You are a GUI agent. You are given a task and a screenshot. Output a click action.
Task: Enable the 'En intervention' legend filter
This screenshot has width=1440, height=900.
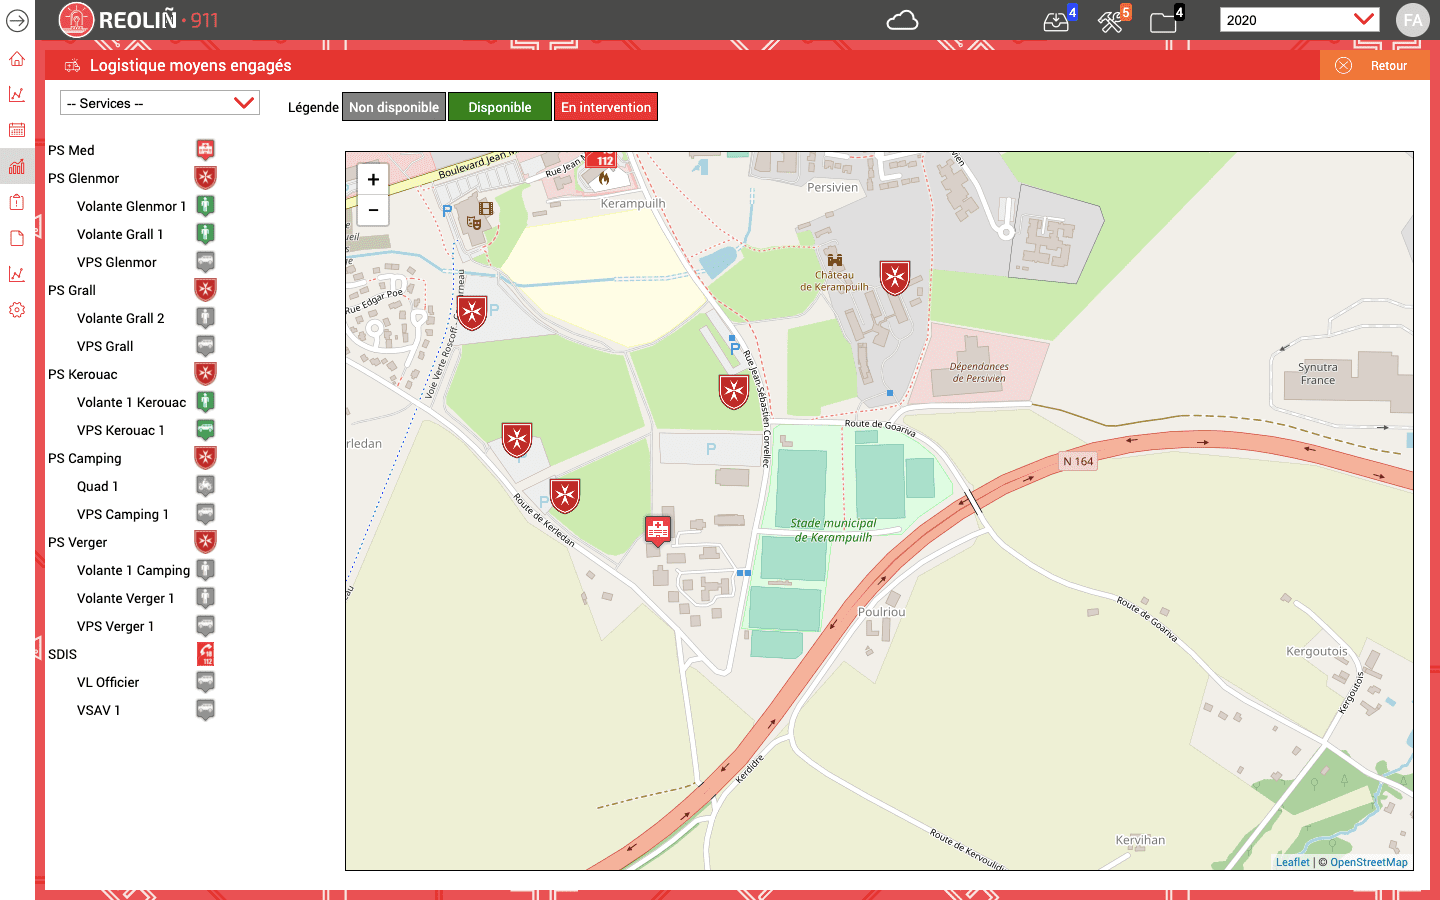(606, 106)
